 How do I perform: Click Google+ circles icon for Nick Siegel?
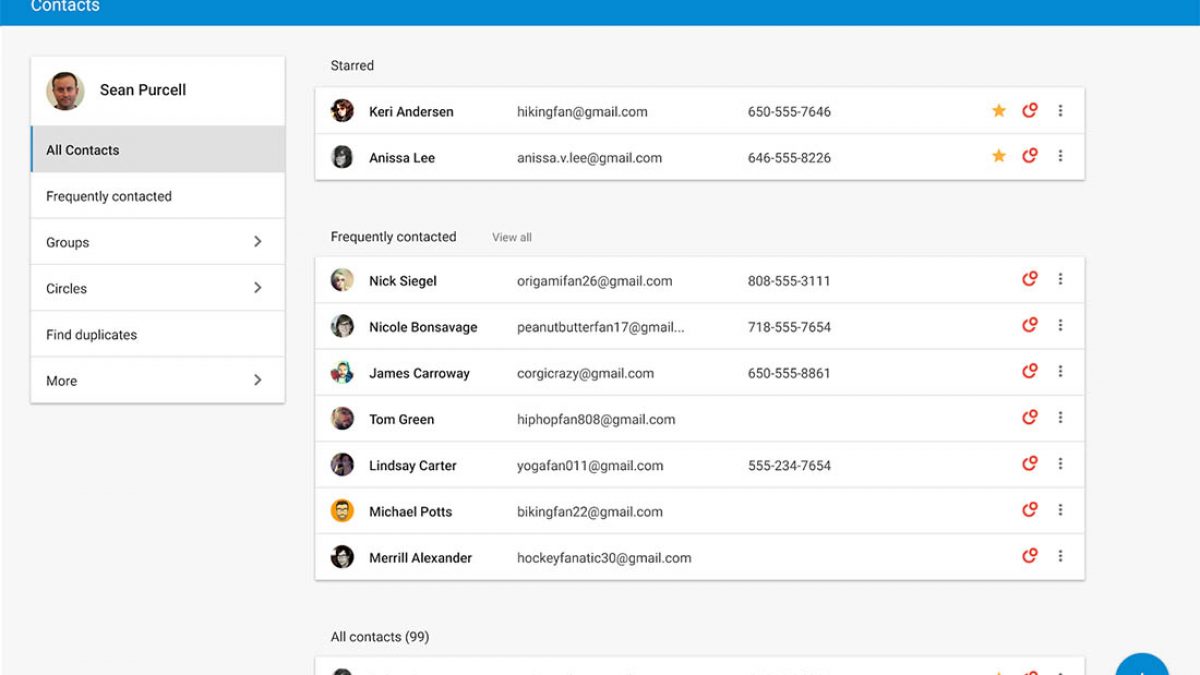point(1029,280)
